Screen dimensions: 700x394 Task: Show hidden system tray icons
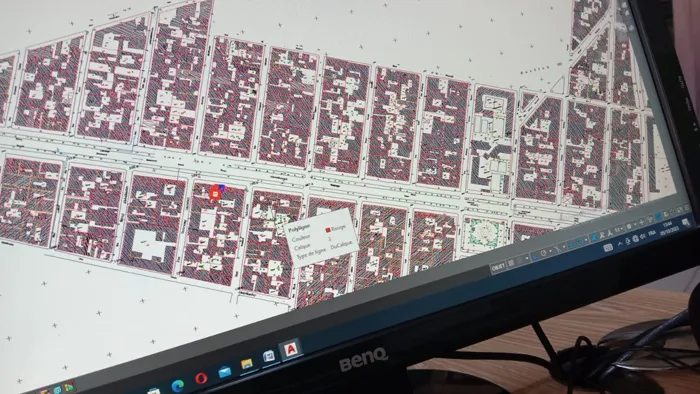620,244
